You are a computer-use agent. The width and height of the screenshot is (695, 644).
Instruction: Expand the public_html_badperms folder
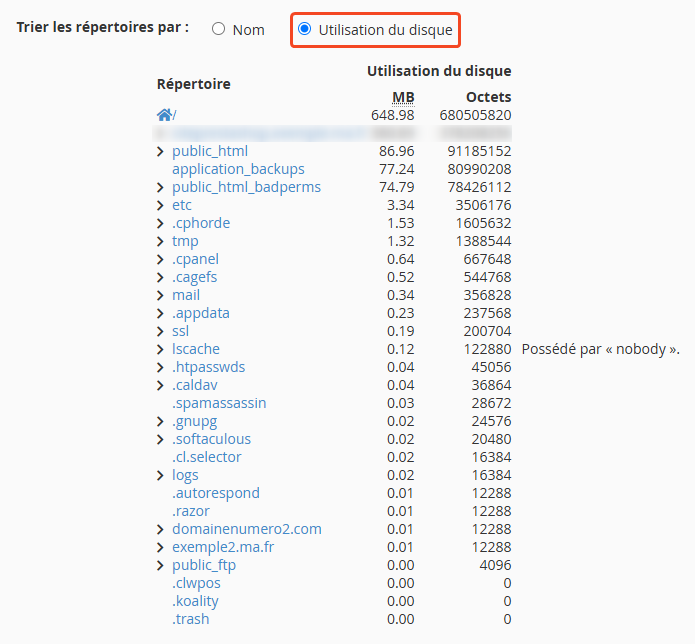click(161, 187)
